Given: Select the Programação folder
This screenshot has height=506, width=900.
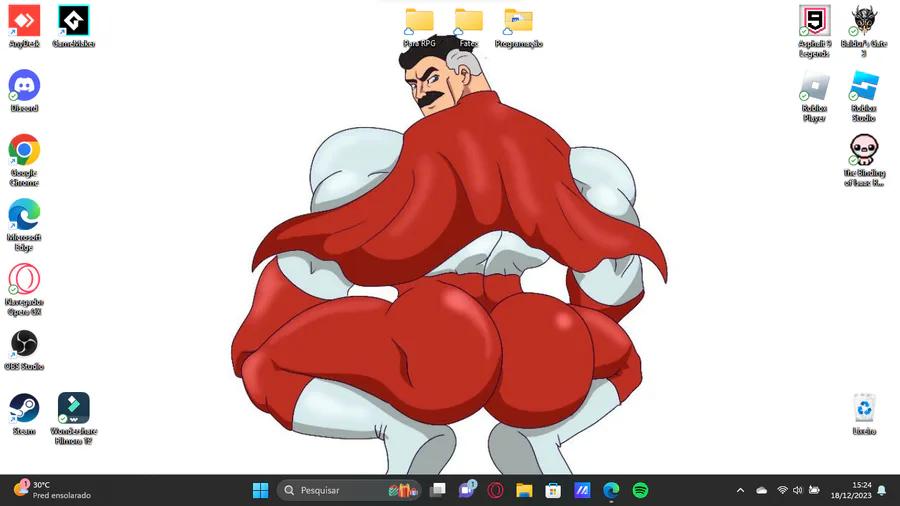Looking at the screenshot, I should coord(518,27).
